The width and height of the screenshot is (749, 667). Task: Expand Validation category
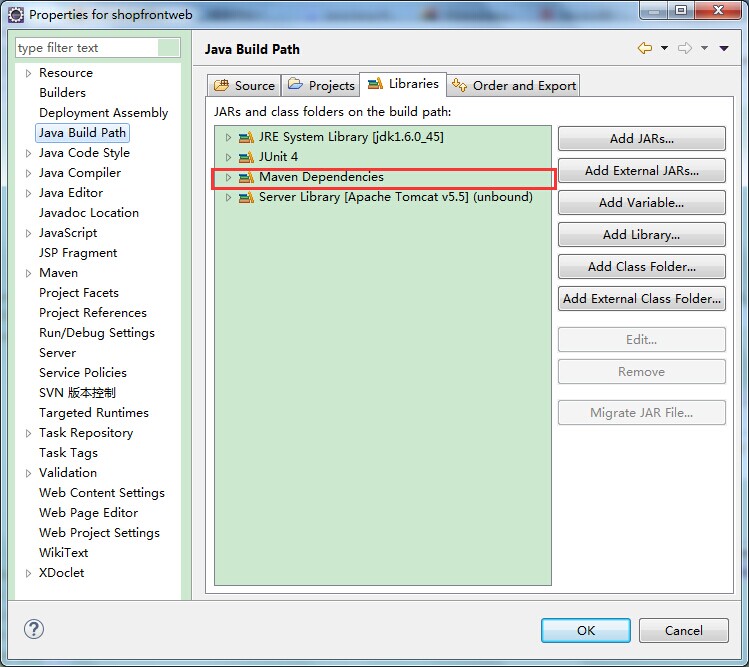click(28, 473)
